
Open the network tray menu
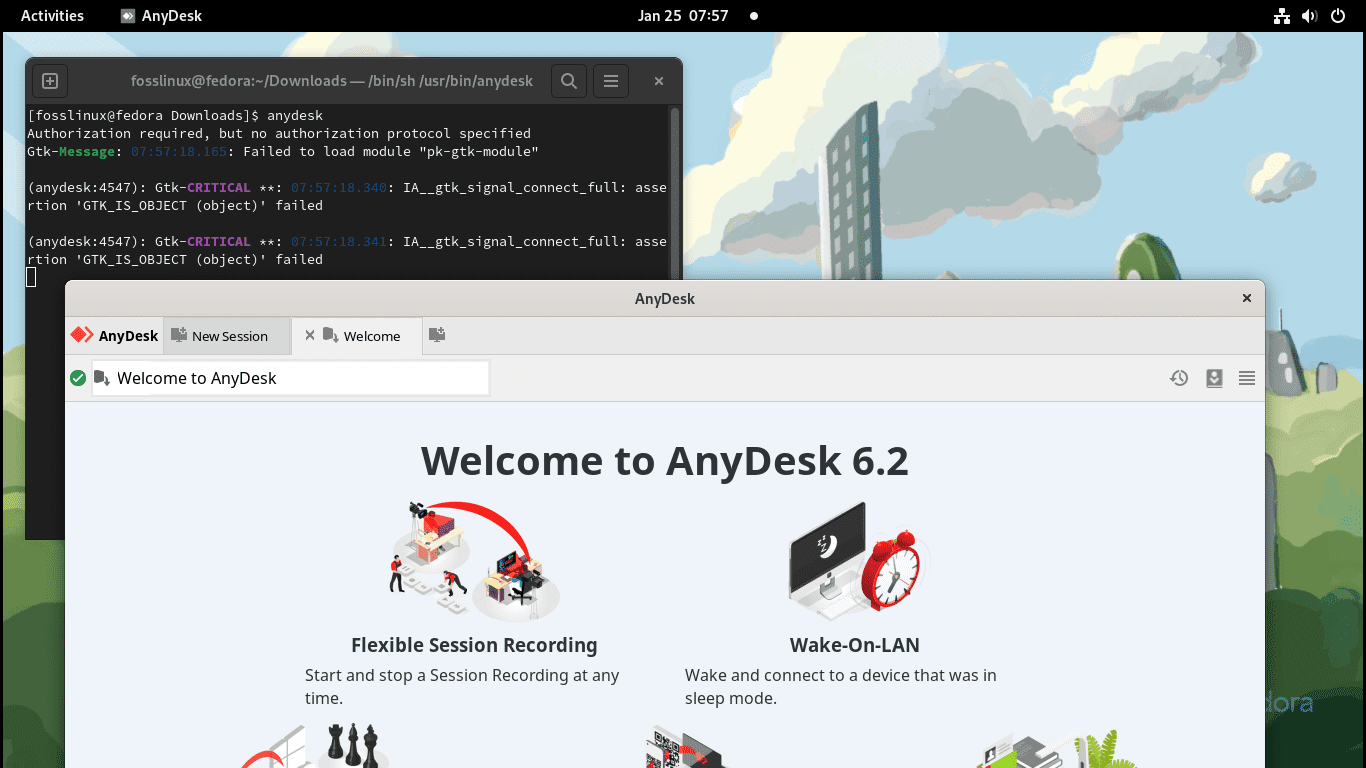1282,15
